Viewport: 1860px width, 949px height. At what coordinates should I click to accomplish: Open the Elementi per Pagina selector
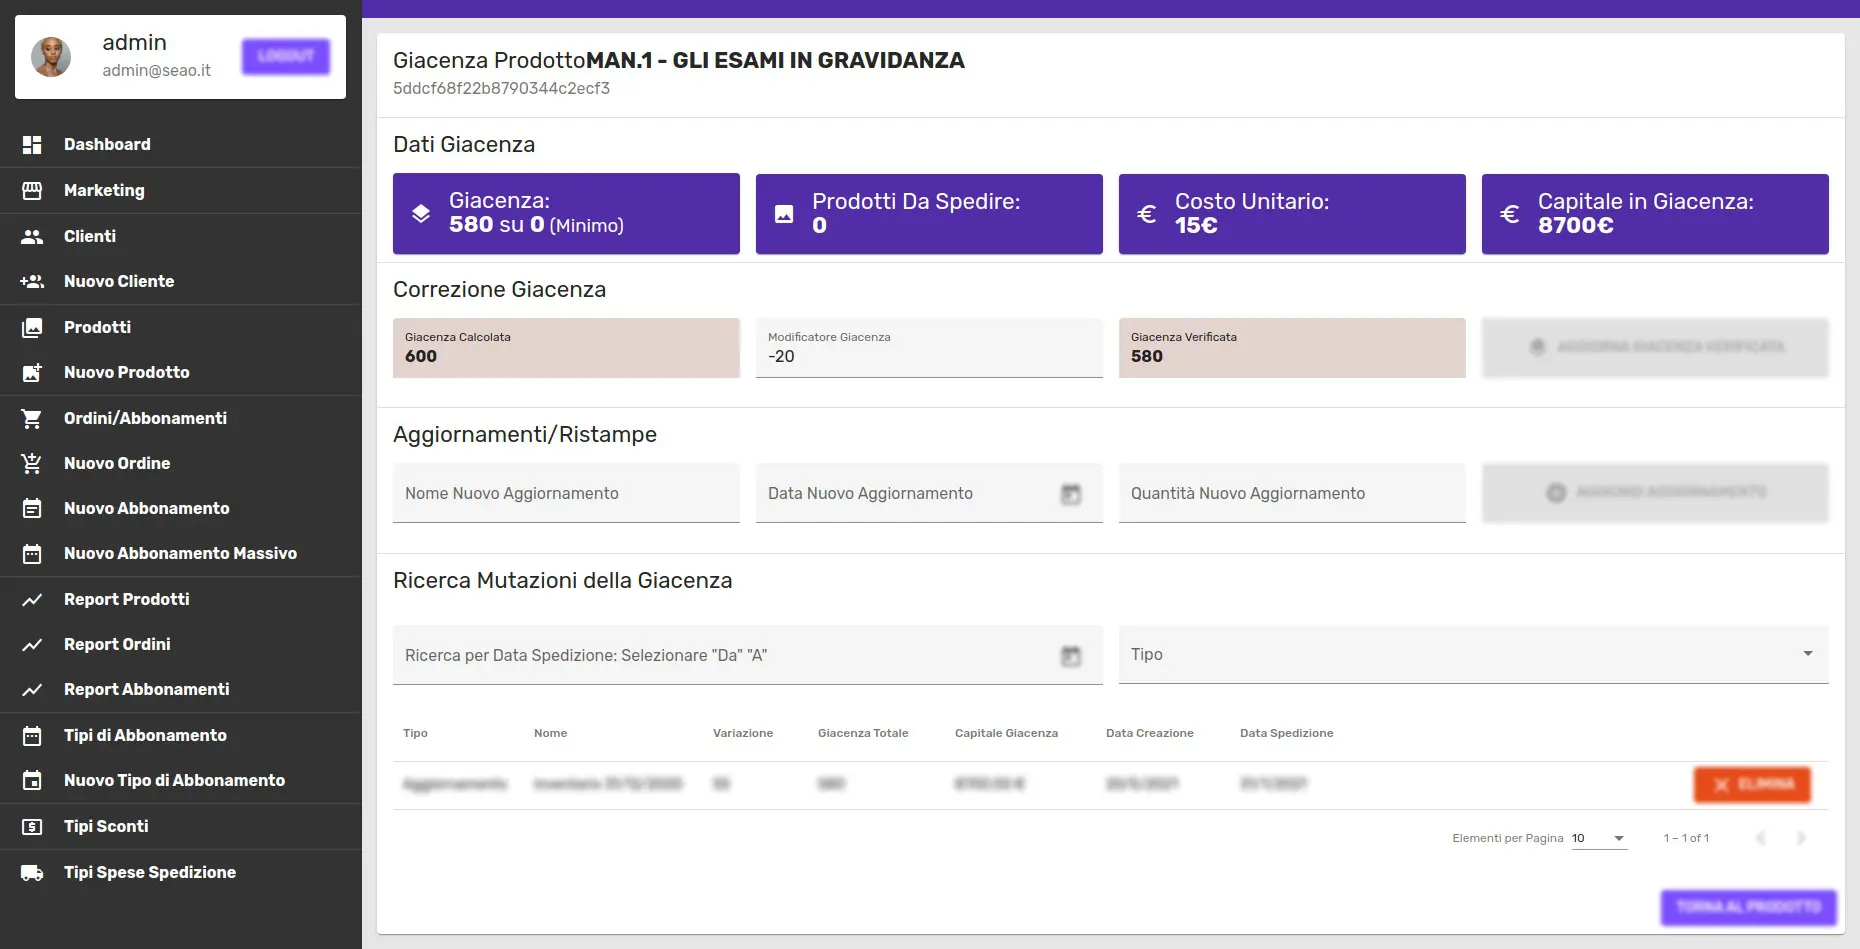point(1599,839)
